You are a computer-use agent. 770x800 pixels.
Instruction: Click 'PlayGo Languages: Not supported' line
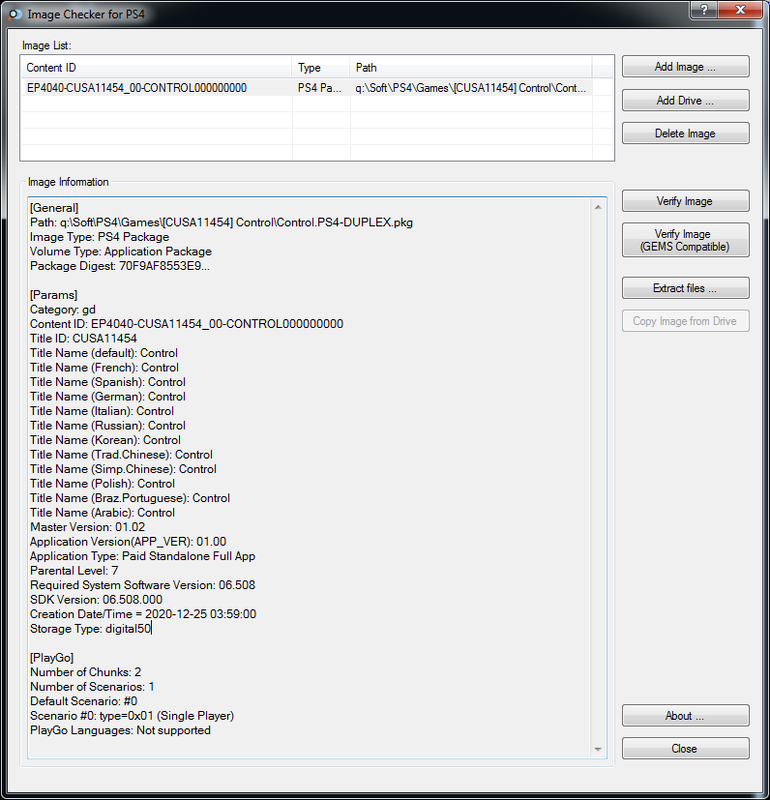(120, 730)
